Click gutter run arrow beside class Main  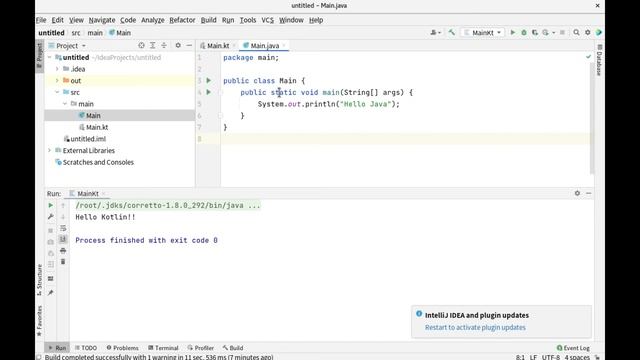(x=209, y=80)
